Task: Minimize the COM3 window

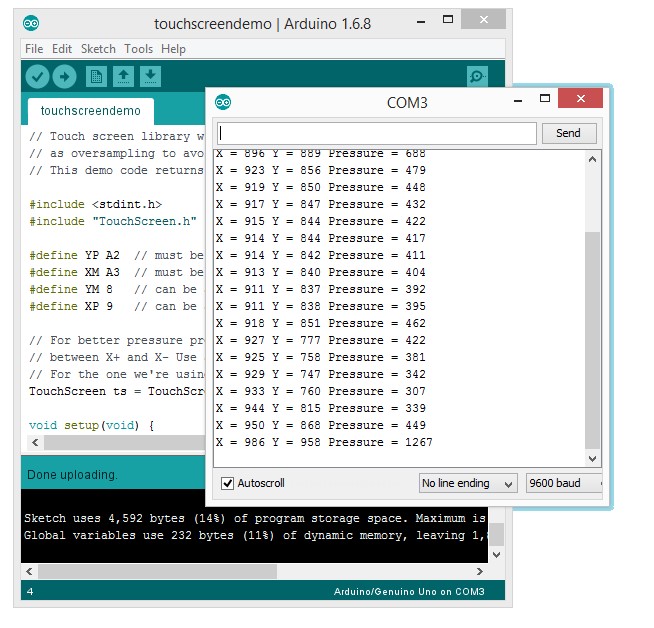Action: (x=518, y=100)
